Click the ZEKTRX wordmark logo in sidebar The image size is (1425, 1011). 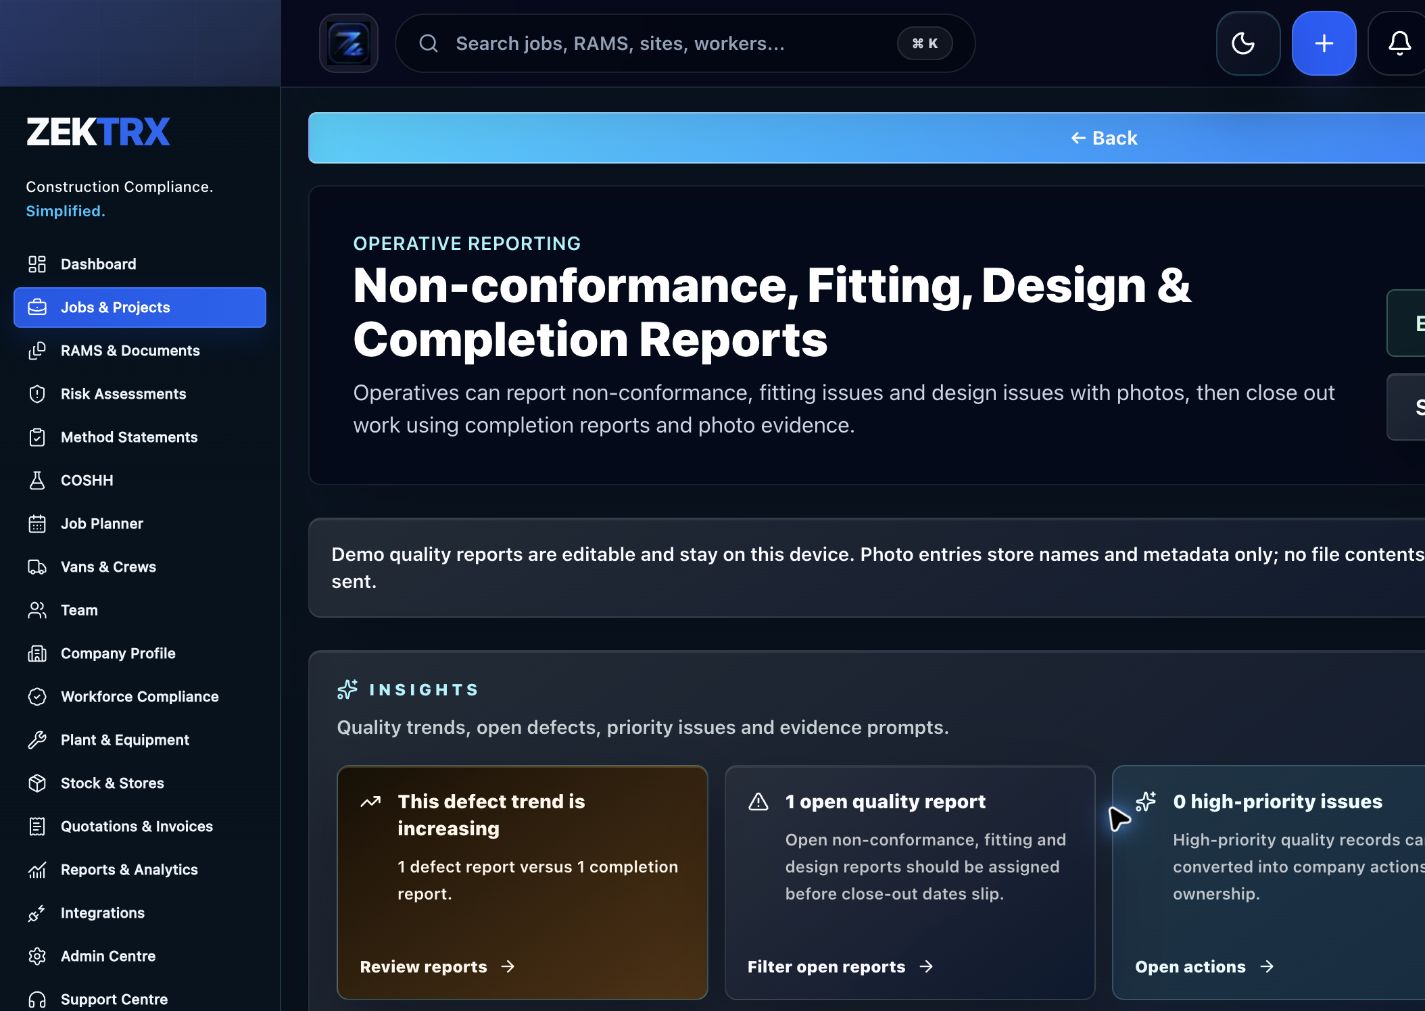(98, 132)
